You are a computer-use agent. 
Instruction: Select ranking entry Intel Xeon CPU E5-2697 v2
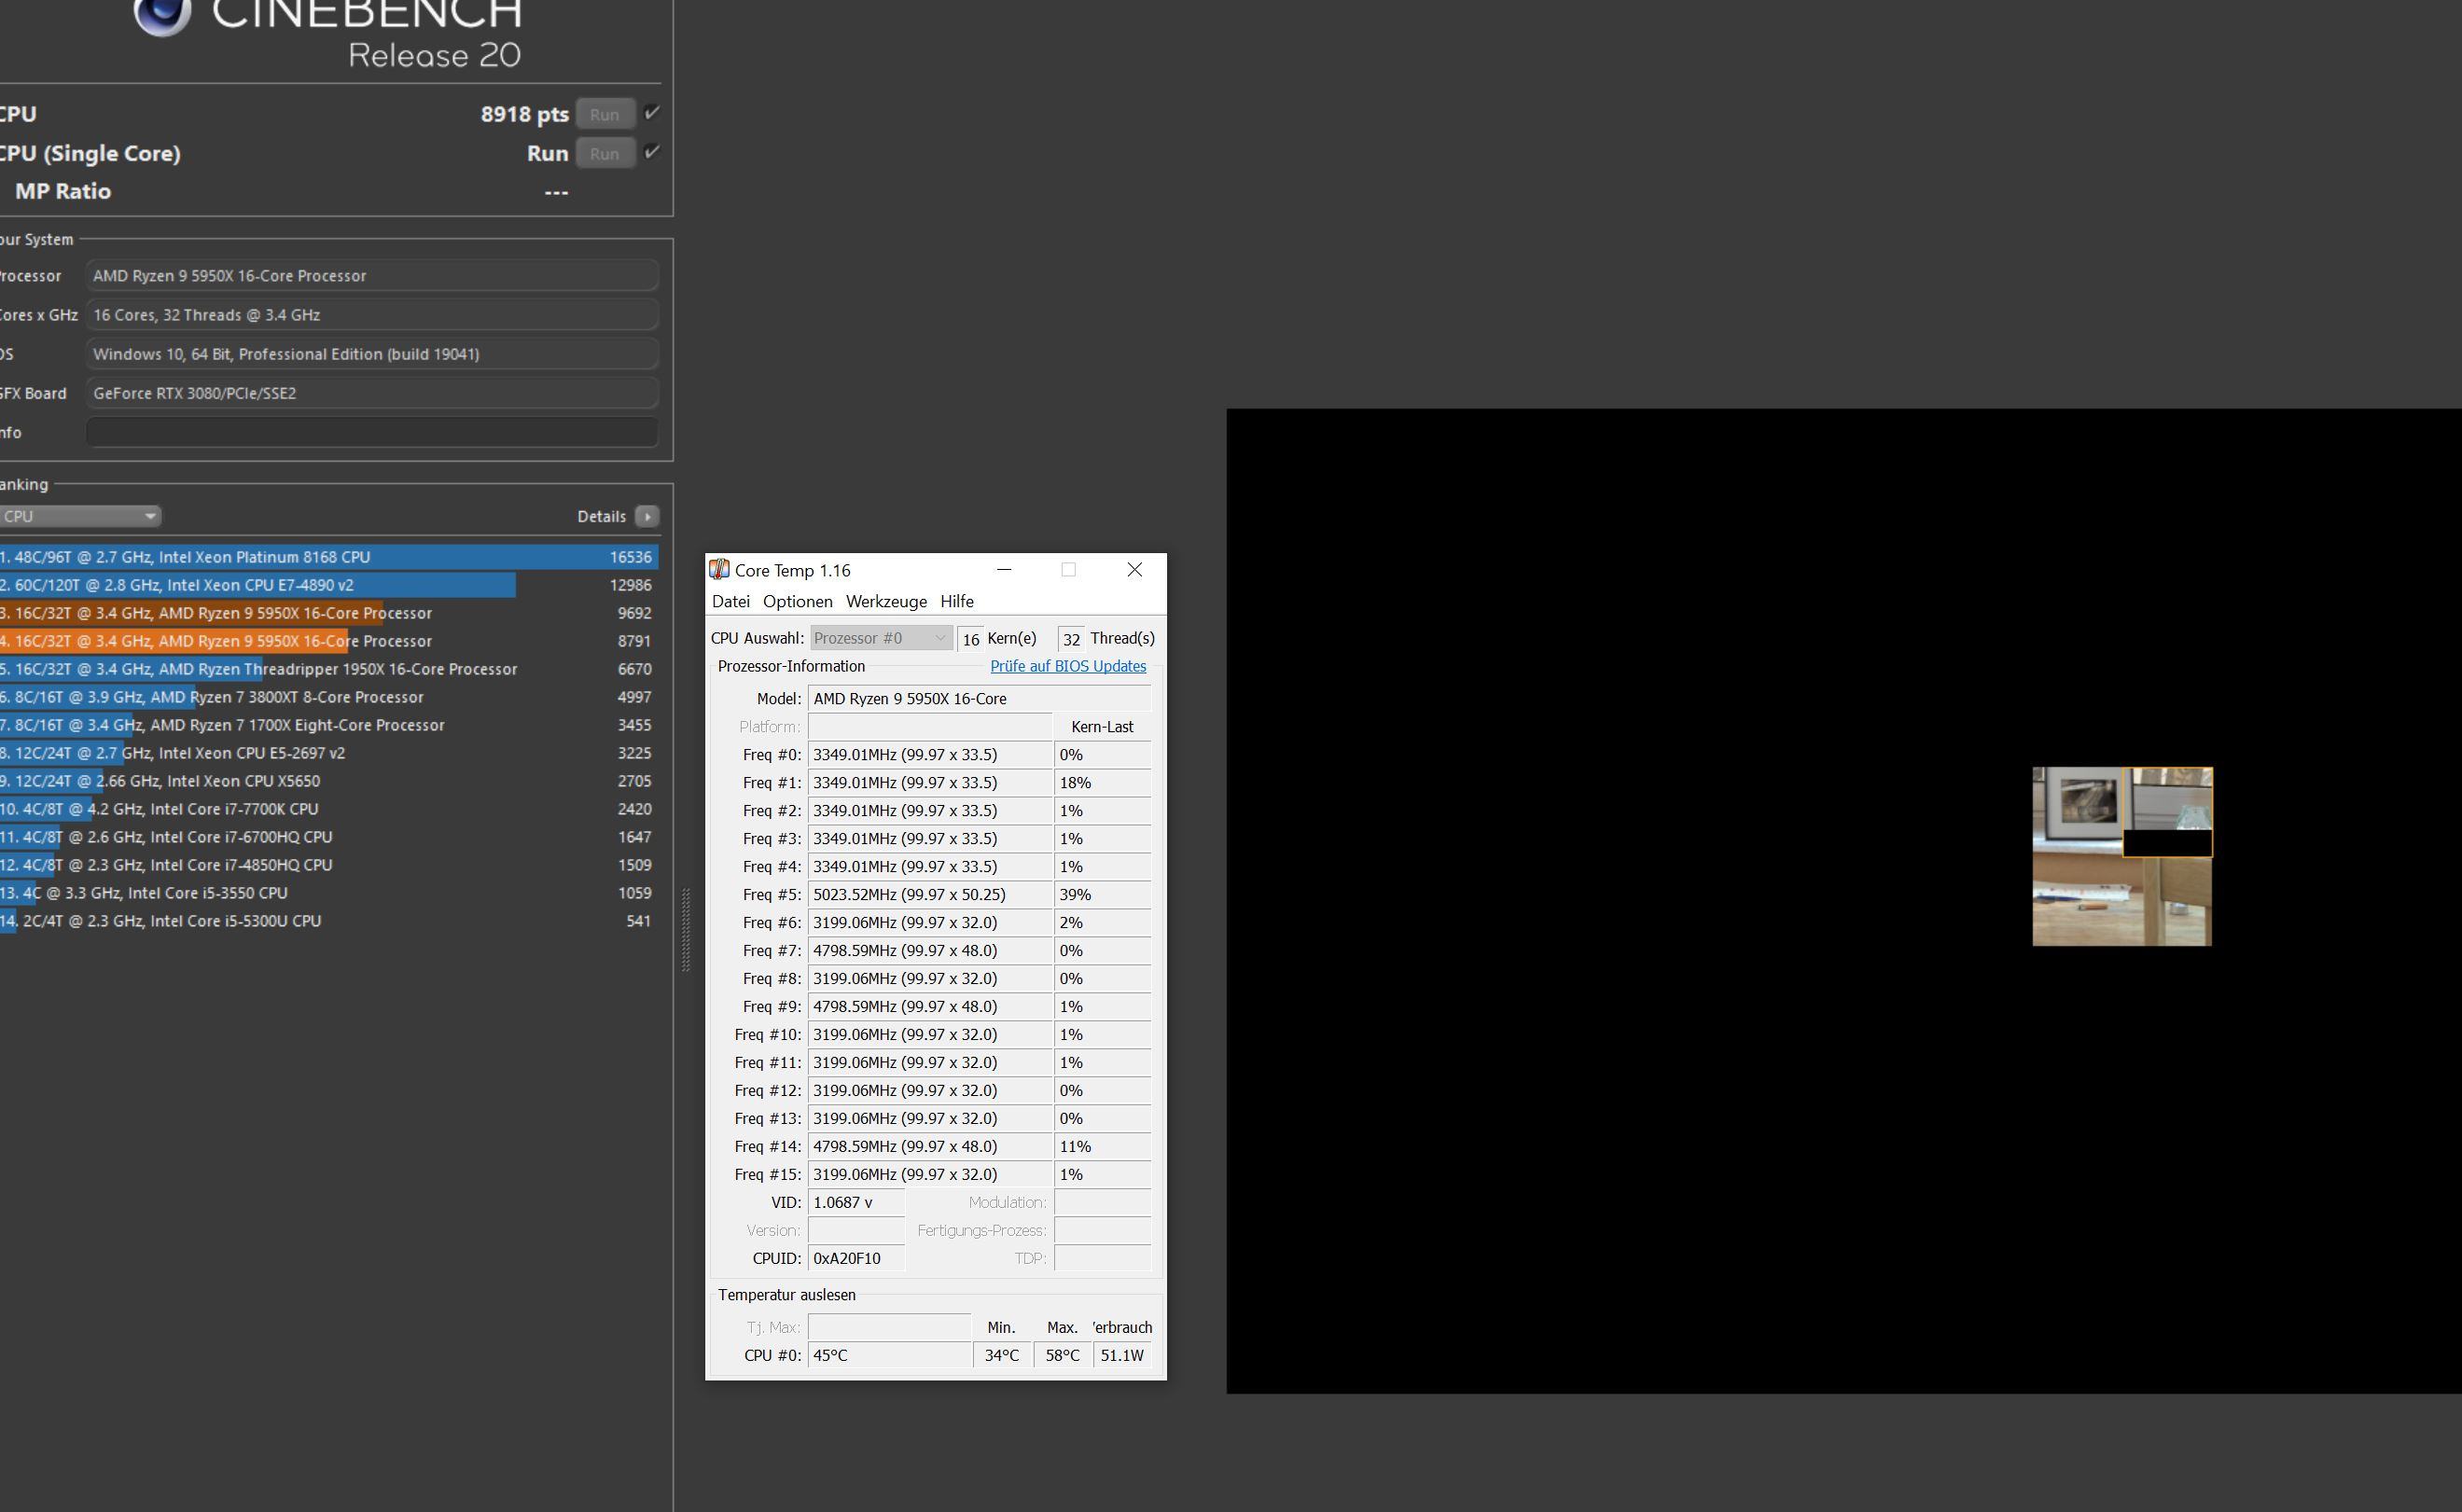[329, 753]
